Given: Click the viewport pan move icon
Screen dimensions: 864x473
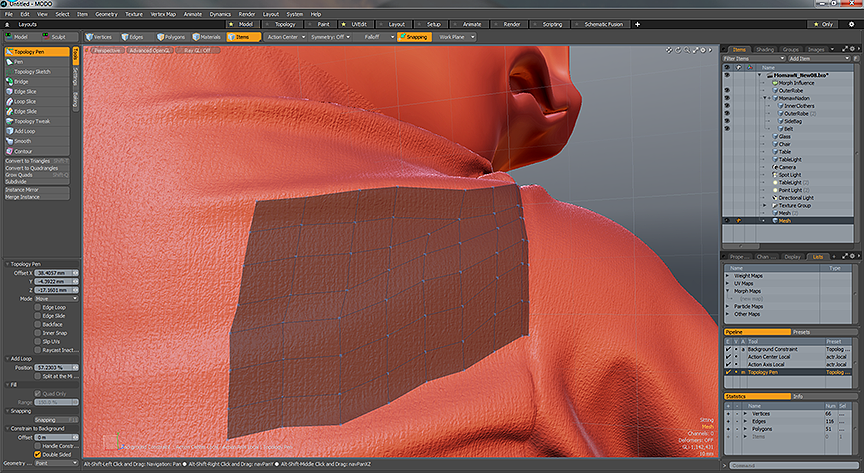Looking at the screenshot, I should [669, 50].
